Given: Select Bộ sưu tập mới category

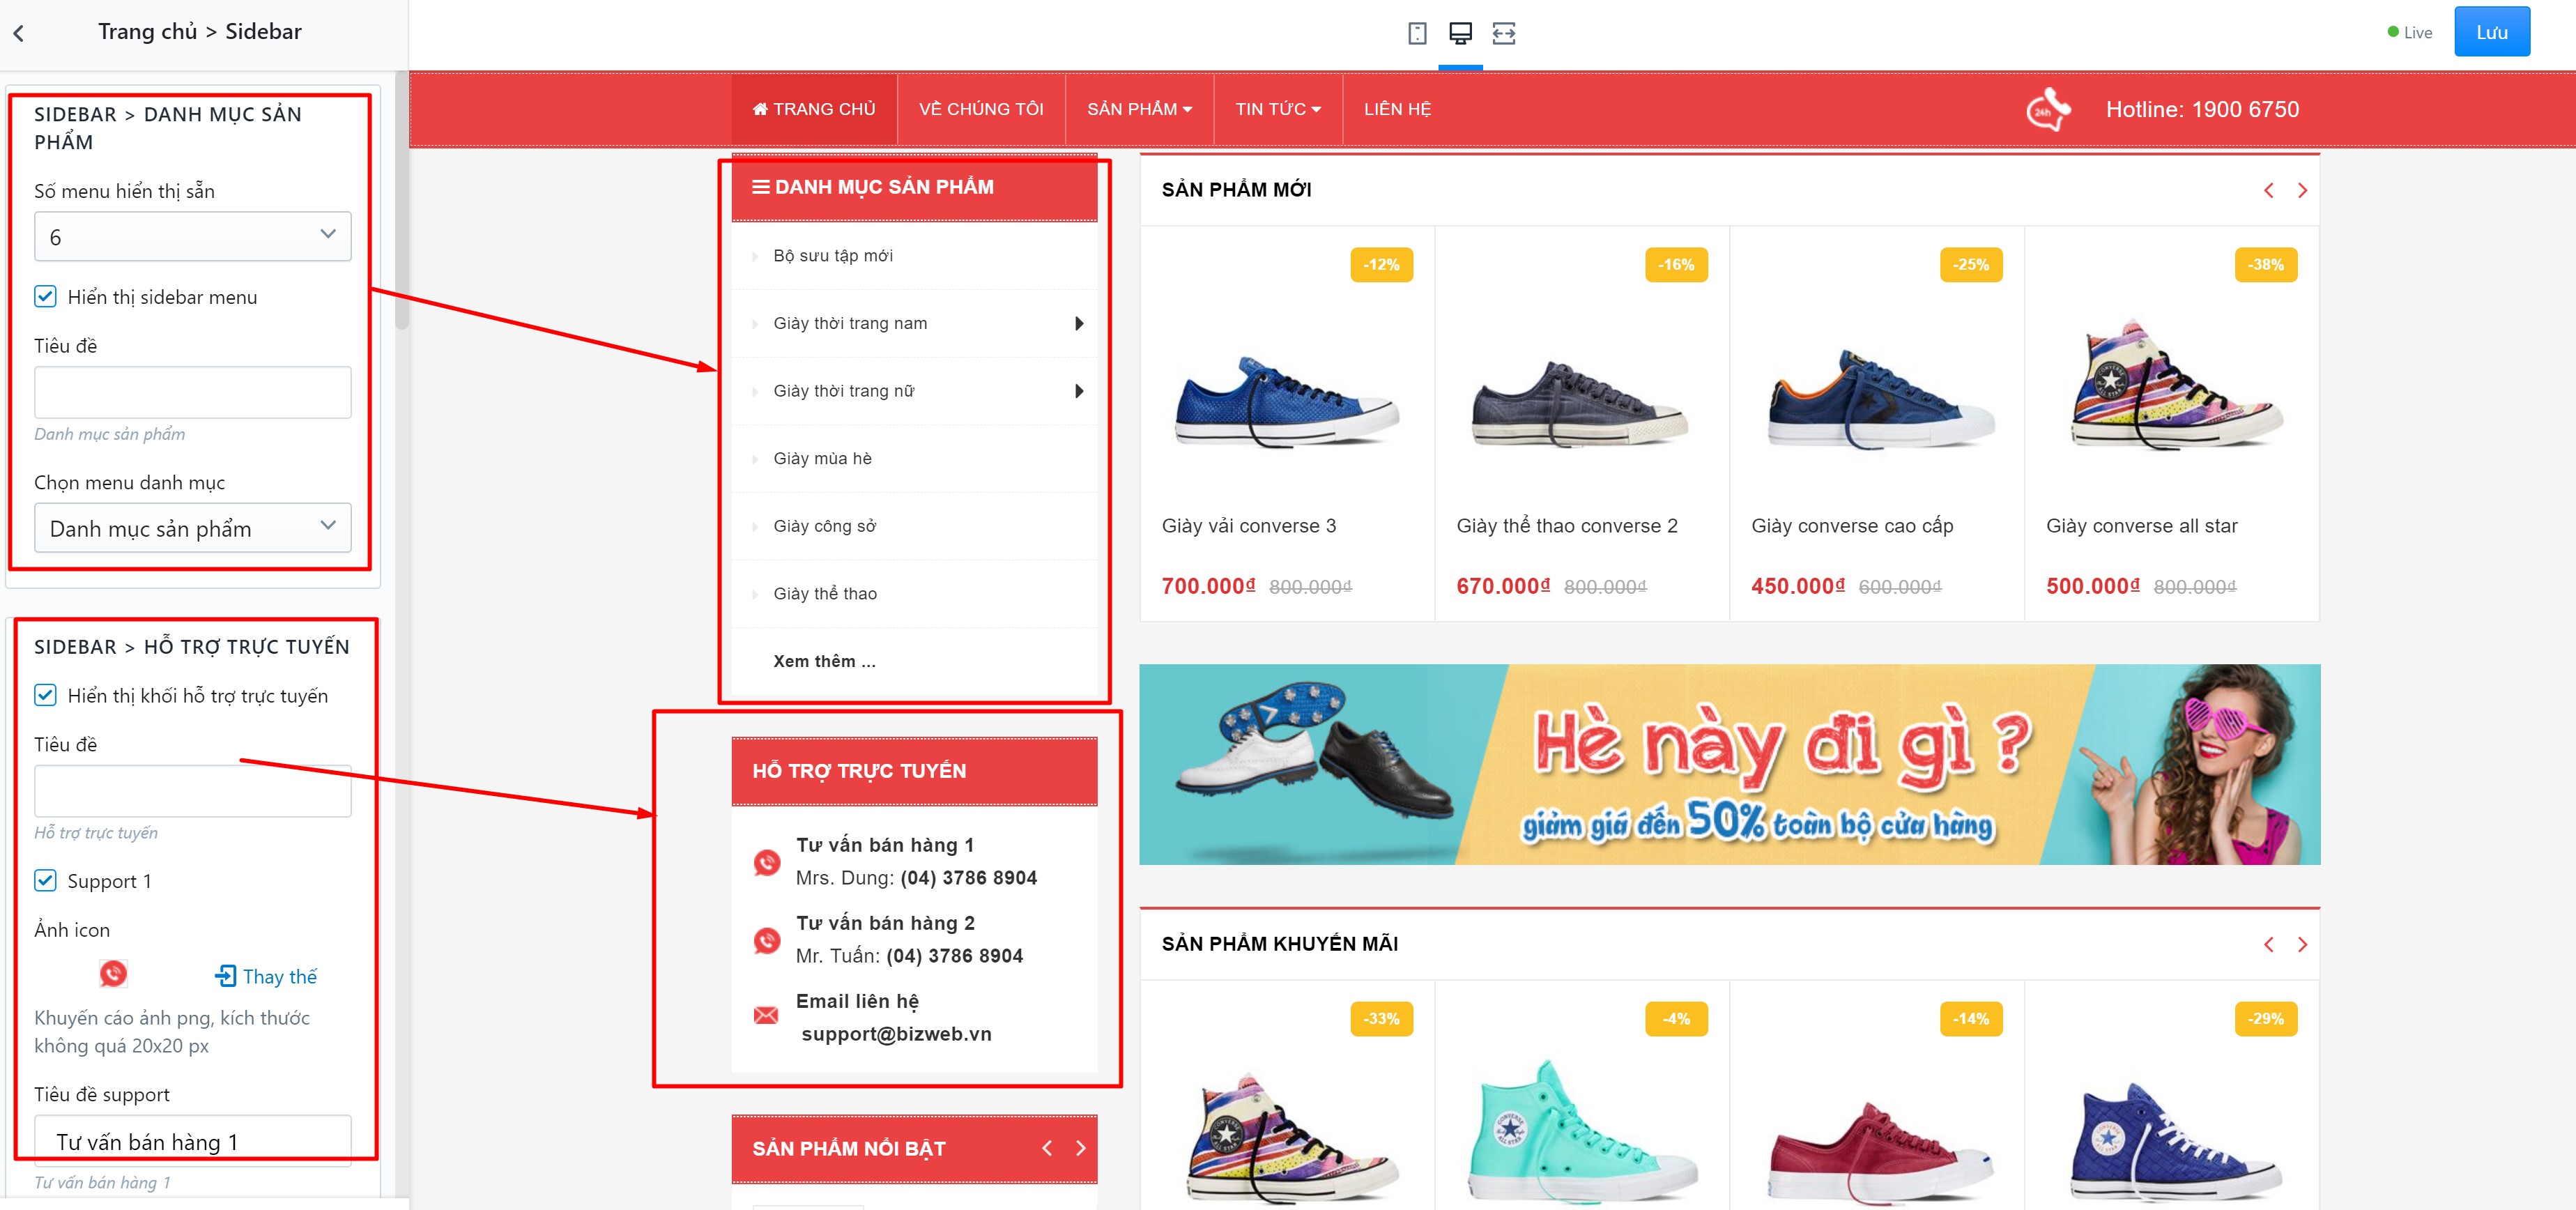Looking at the screenshot, I should pyautogui.click(x=833, y=256).
